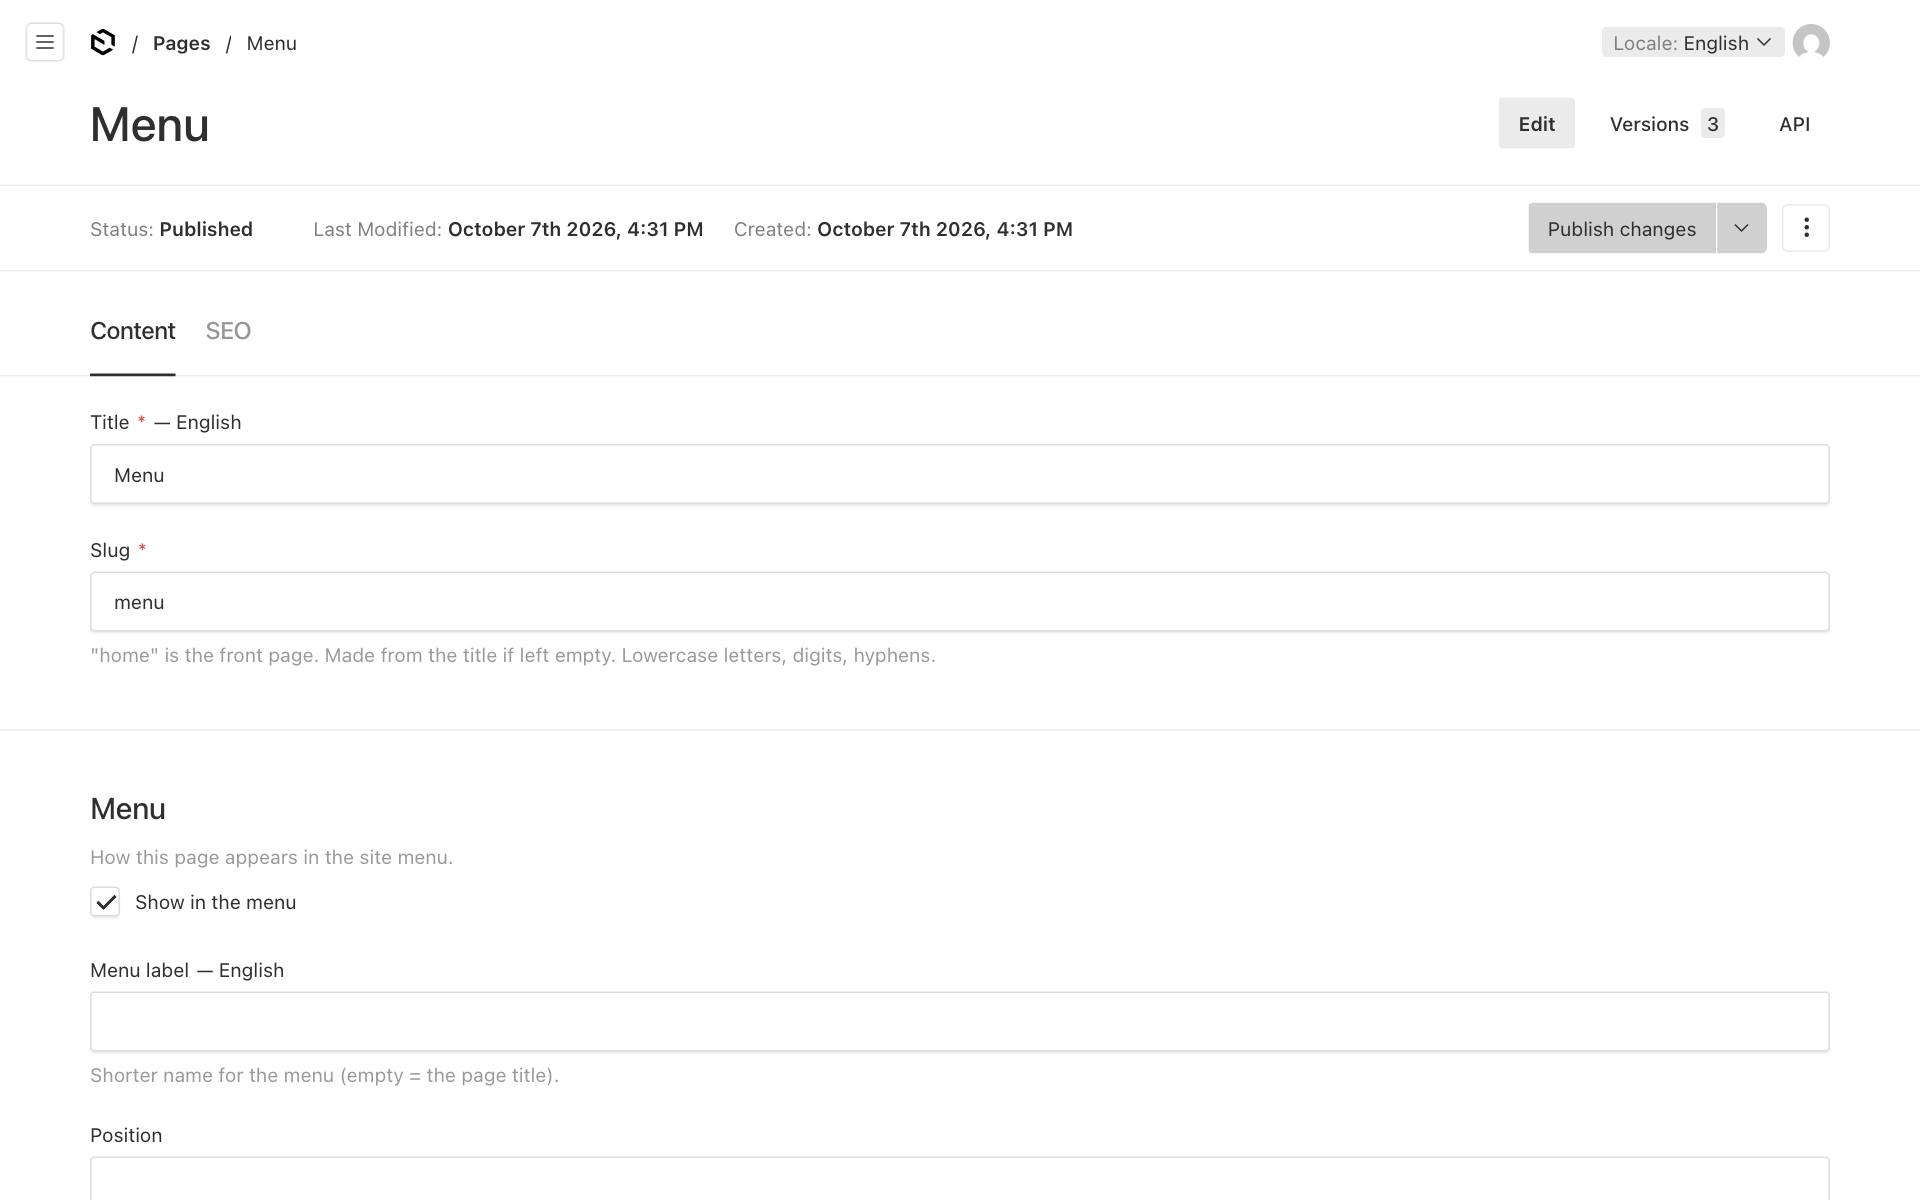The height and width of the screenshot is (1200, 1920).
Task: Click the Payload logo home icon
Action: coord(103,42)
